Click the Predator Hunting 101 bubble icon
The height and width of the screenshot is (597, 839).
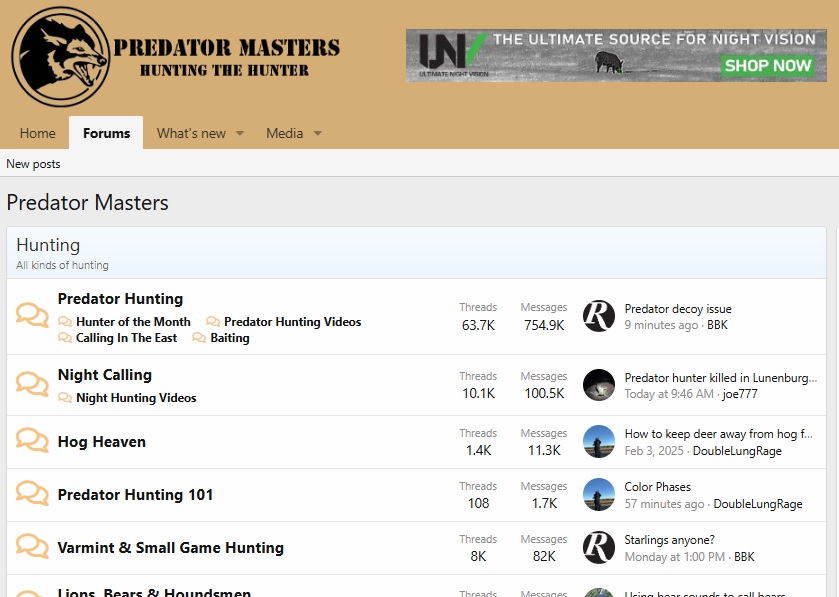(x=32, y=494)
